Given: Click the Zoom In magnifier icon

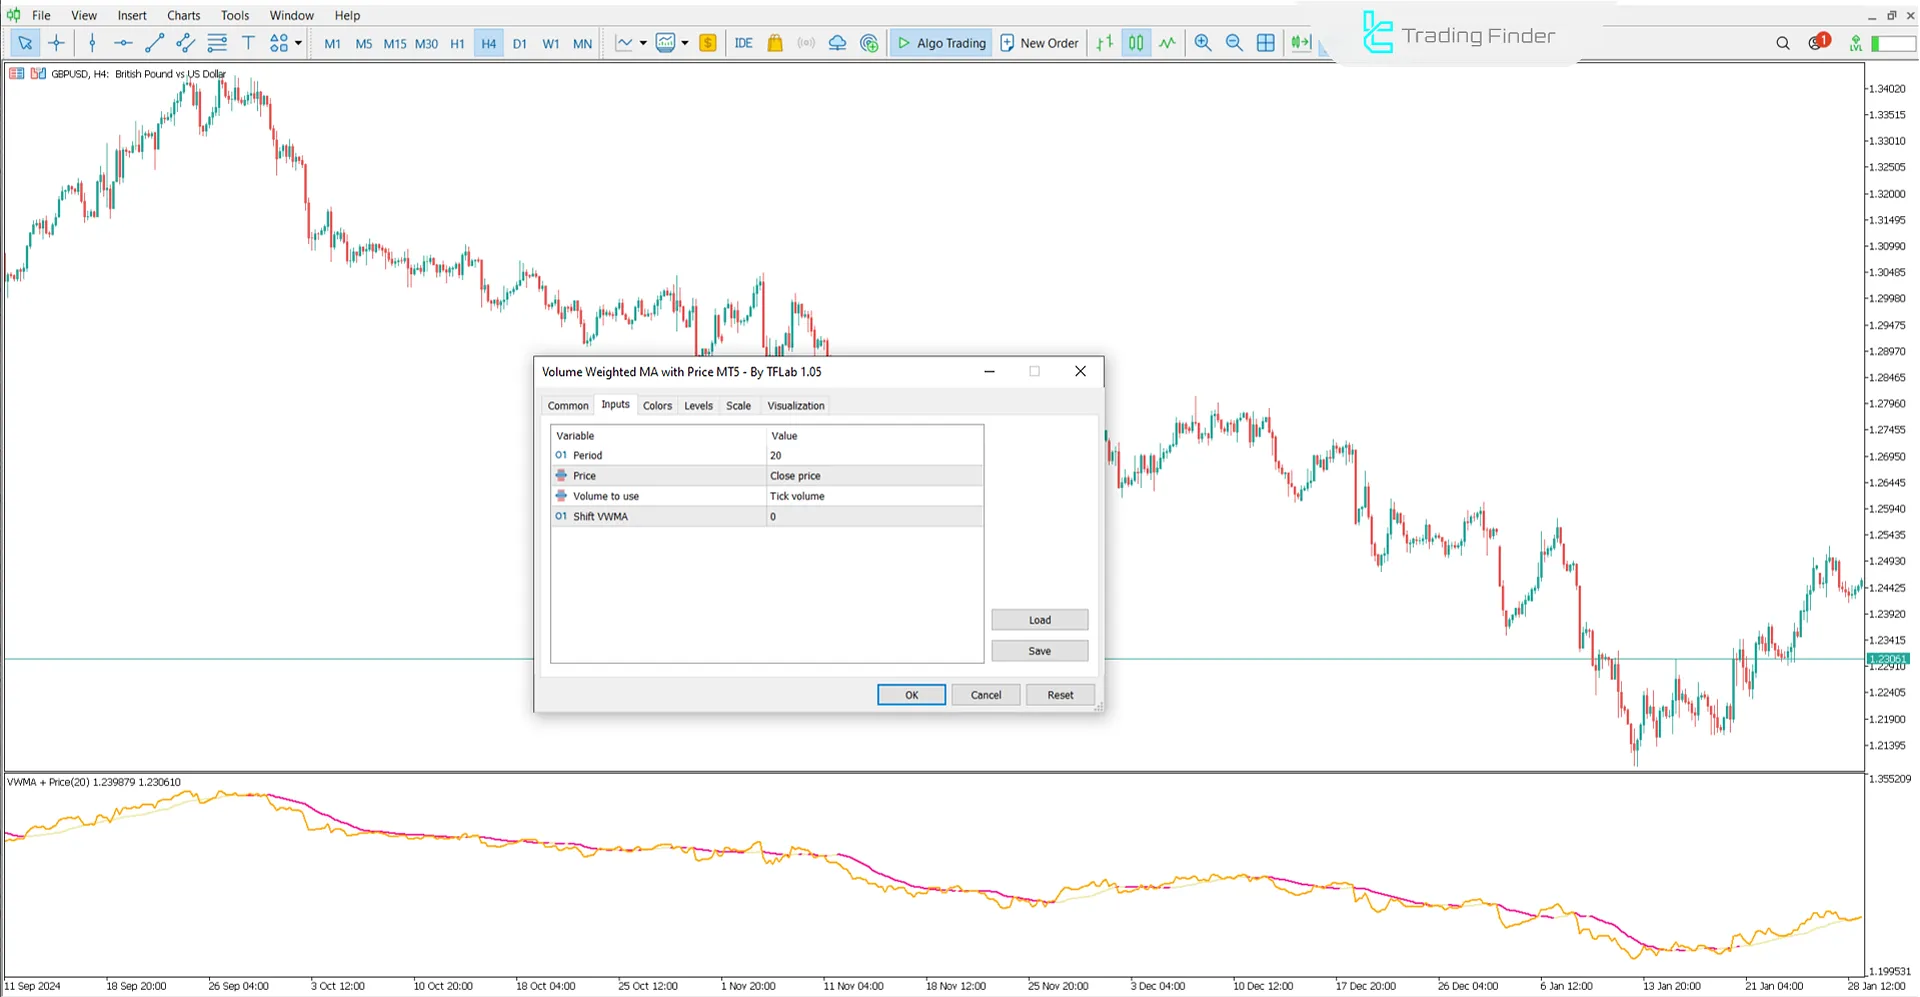Looking at the screenshot, I should [1203, 43].
